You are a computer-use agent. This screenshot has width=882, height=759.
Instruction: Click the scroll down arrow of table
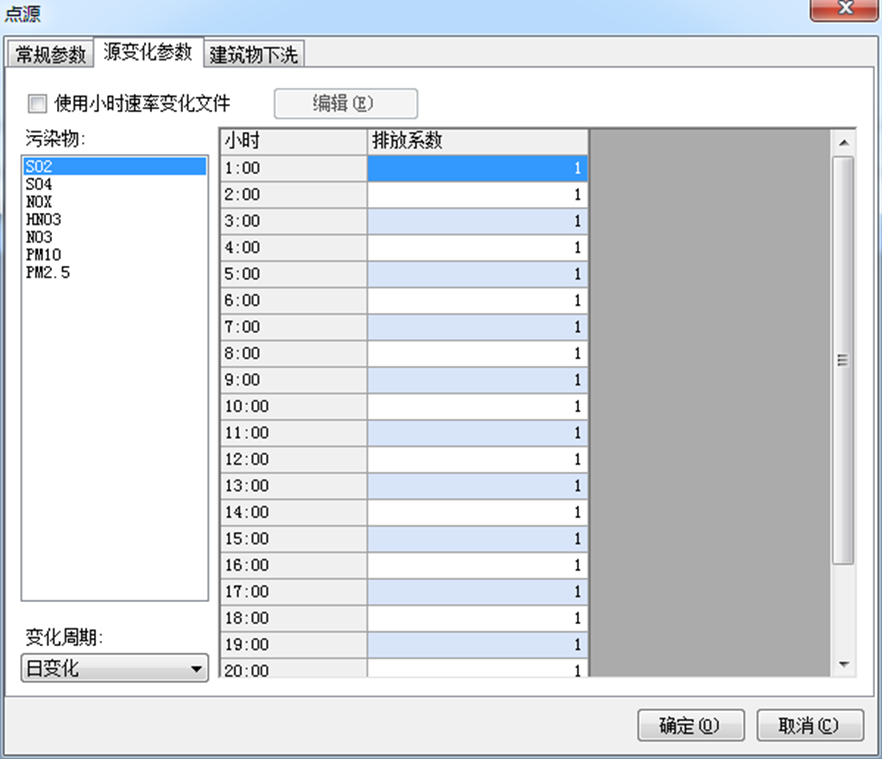[x=843, y=664]
